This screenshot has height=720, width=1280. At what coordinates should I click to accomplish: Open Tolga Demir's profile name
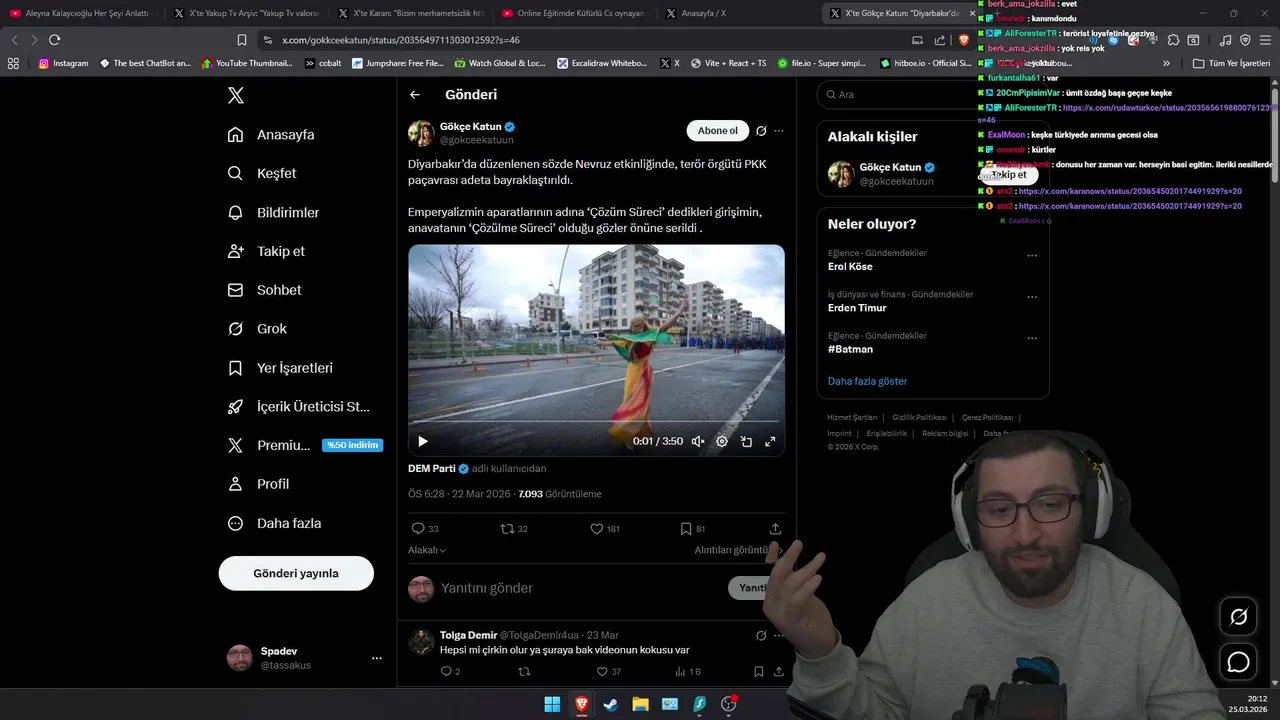click(x=468, y=635)
